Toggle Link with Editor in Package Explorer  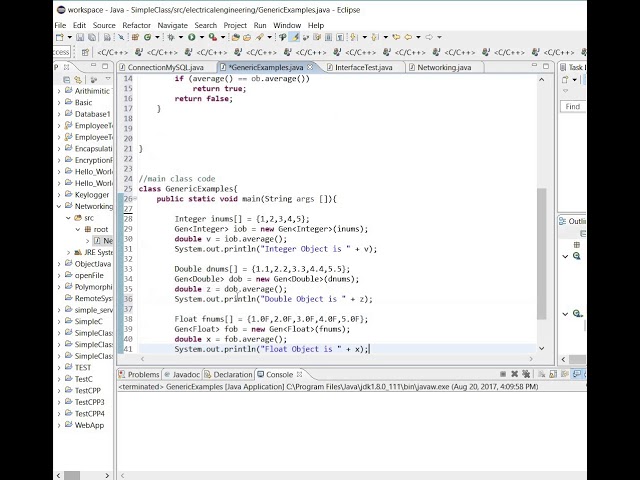78,79
